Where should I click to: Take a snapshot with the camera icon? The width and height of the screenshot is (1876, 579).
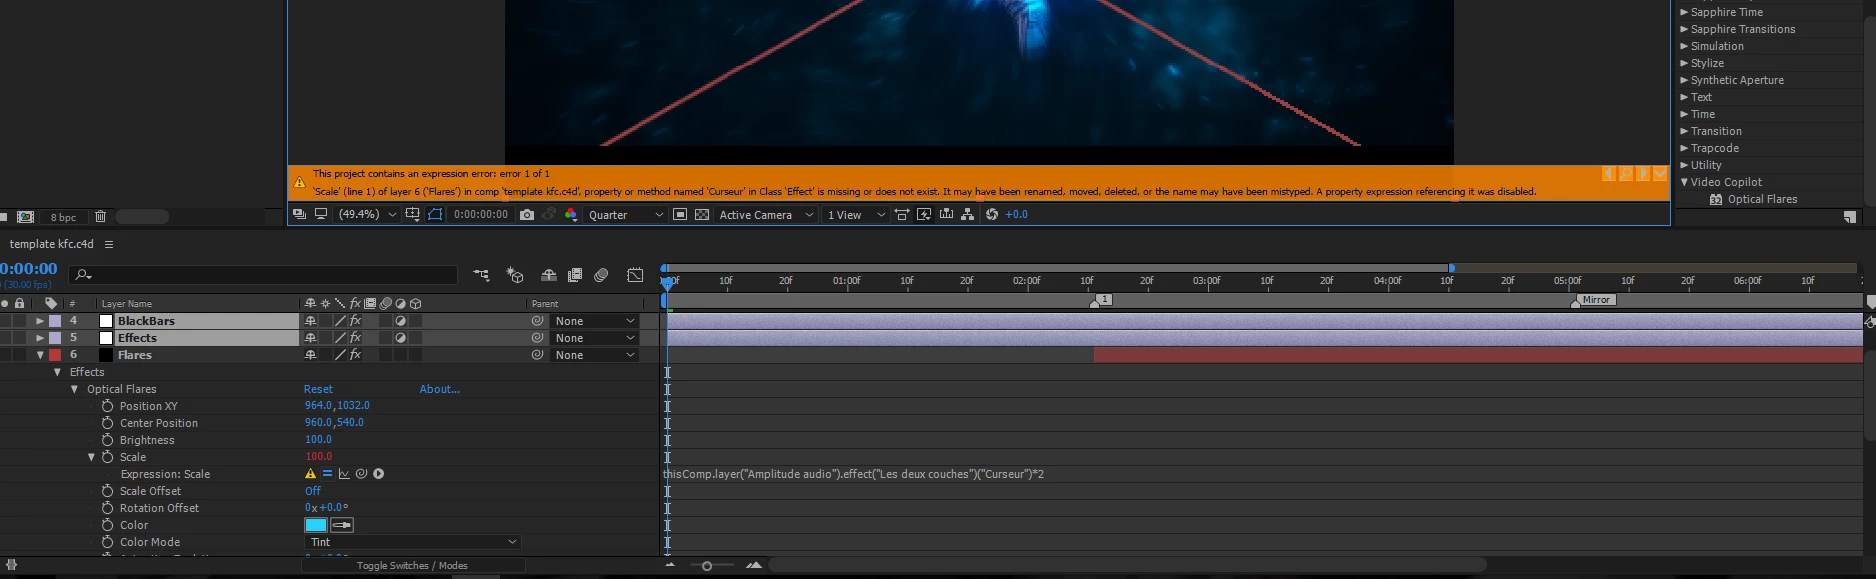[x=527, y=214]
